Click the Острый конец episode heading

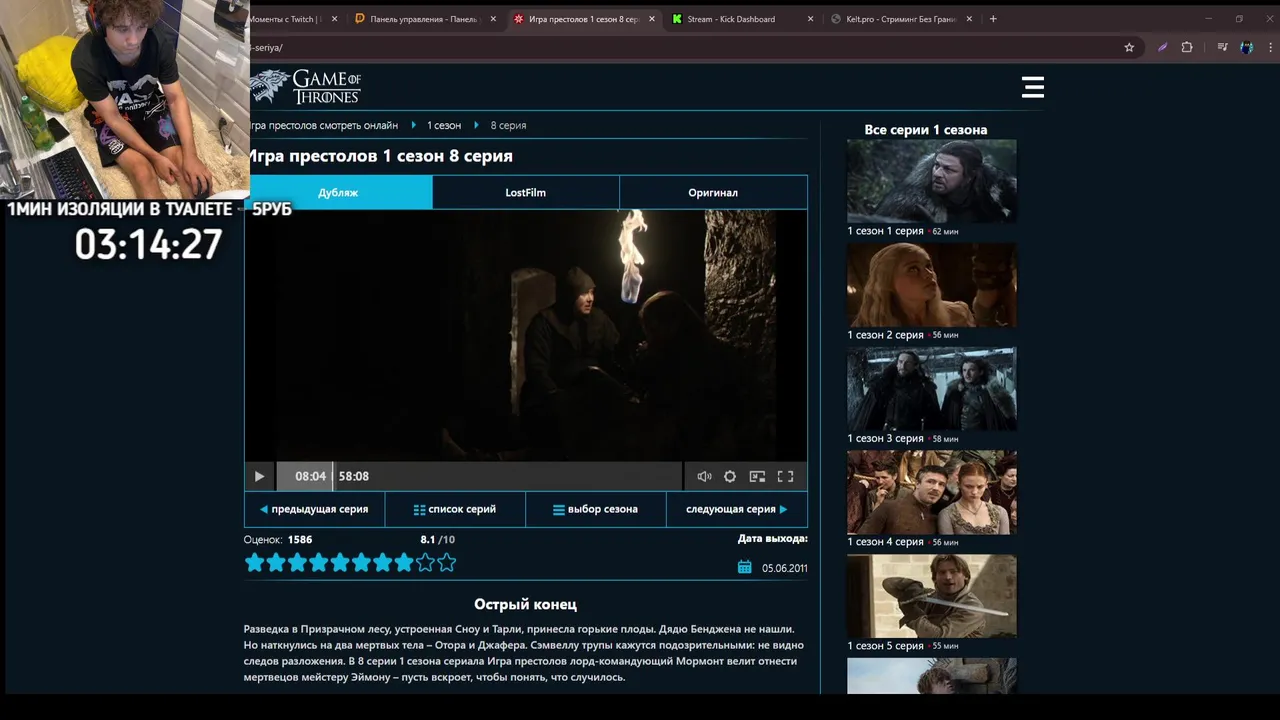(525, 604)
